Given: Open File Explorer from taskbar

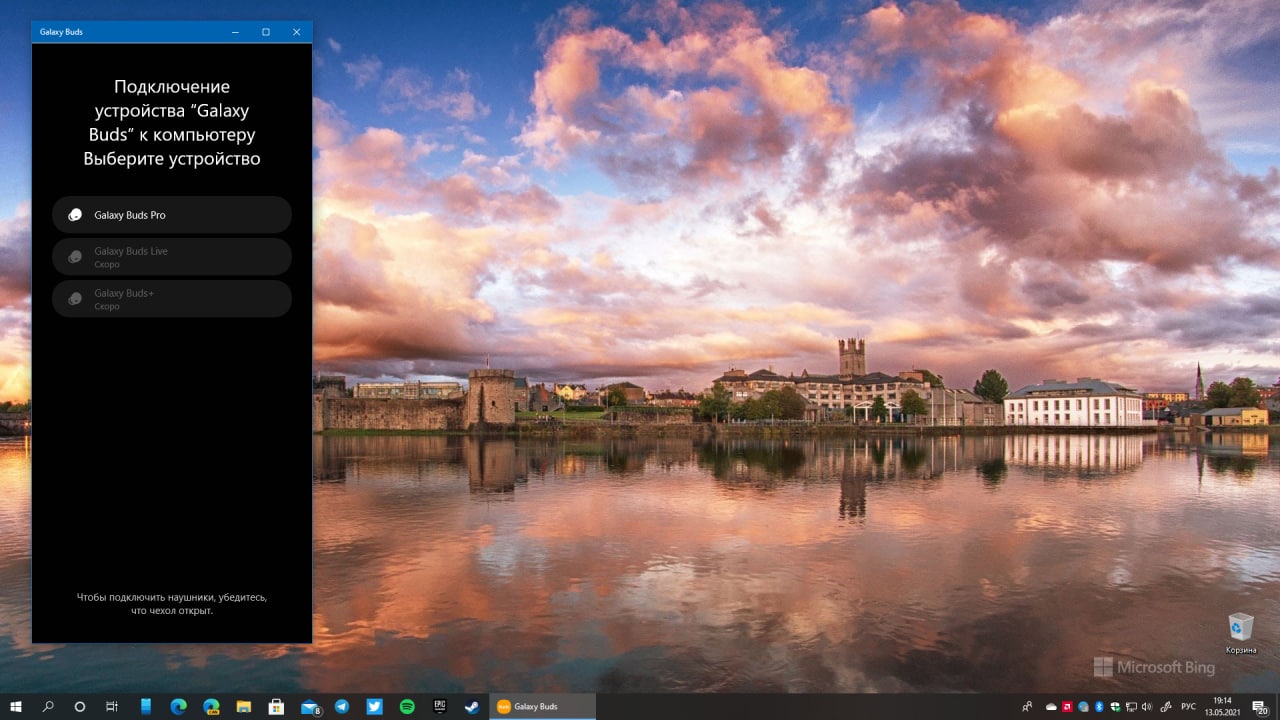Looking at the screenshot, I should click(244, 706).
